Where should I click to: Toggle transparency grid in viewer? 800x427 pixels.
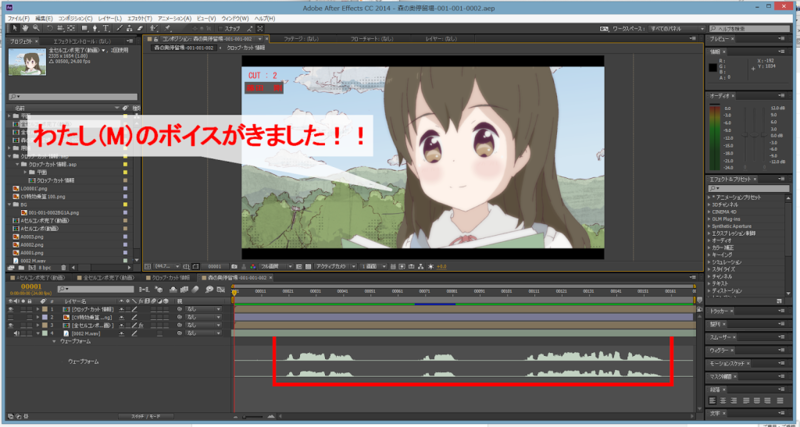pyautogui.click(x=308, y=266)
